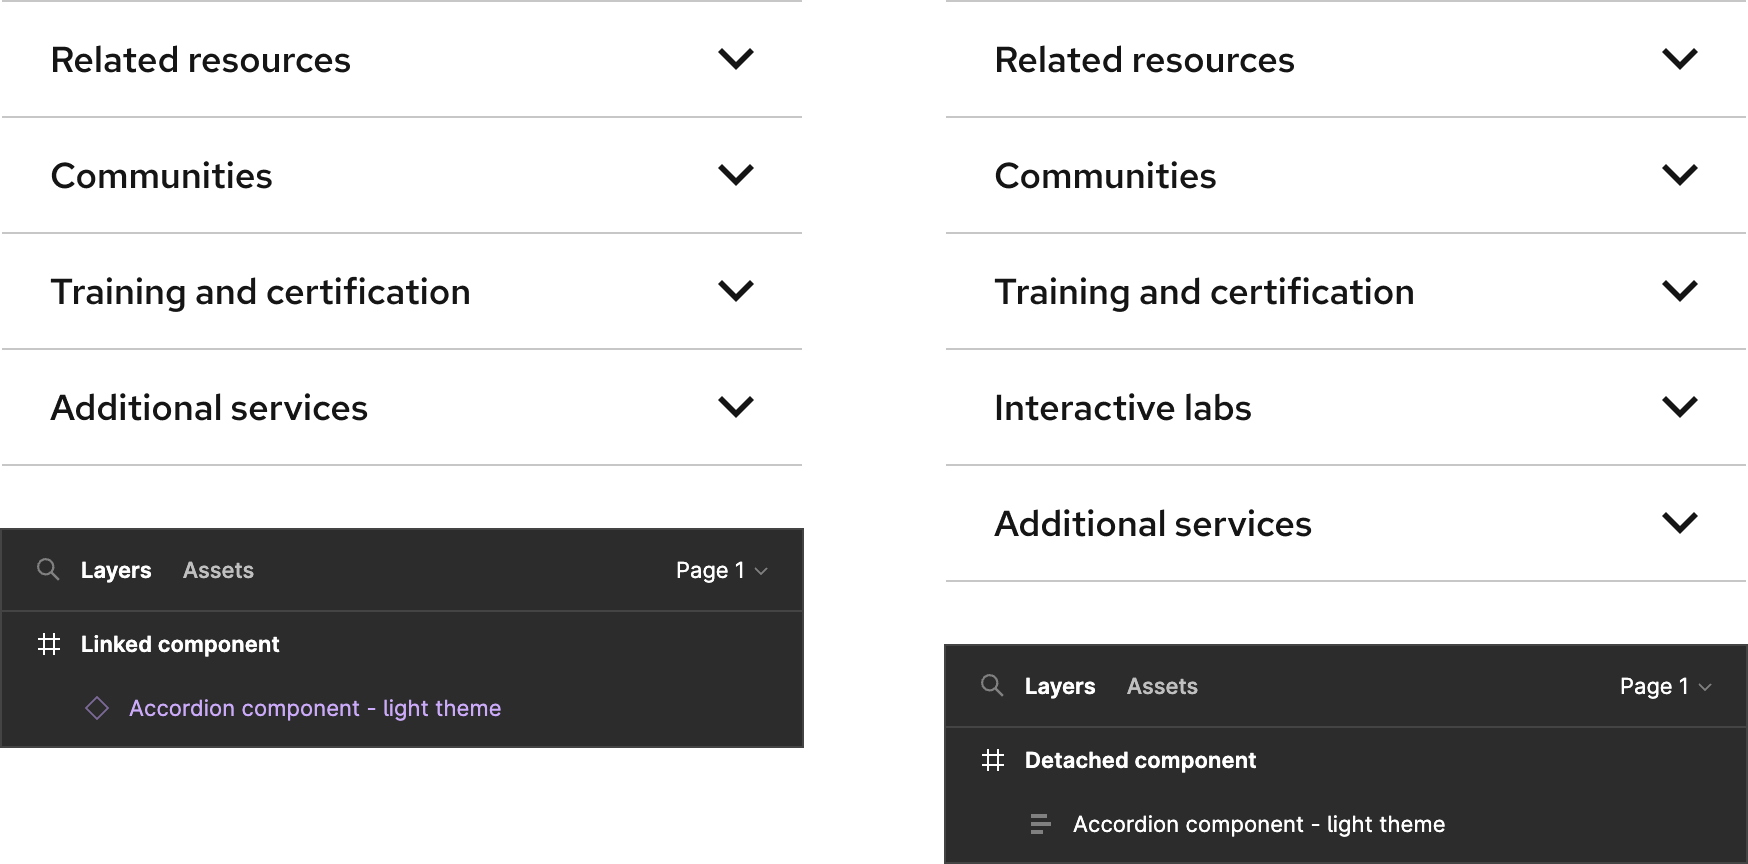Click the frame icon beside Detached component
1748x864 pixels.
993,760
